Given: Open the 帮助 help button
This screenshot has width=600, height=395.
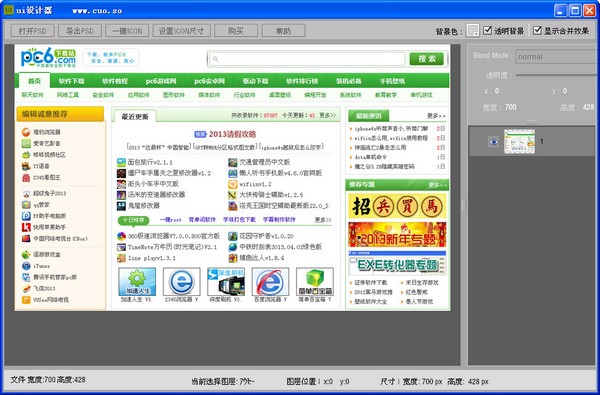Looking at the screenshot, I should click(x=284, y=31).
